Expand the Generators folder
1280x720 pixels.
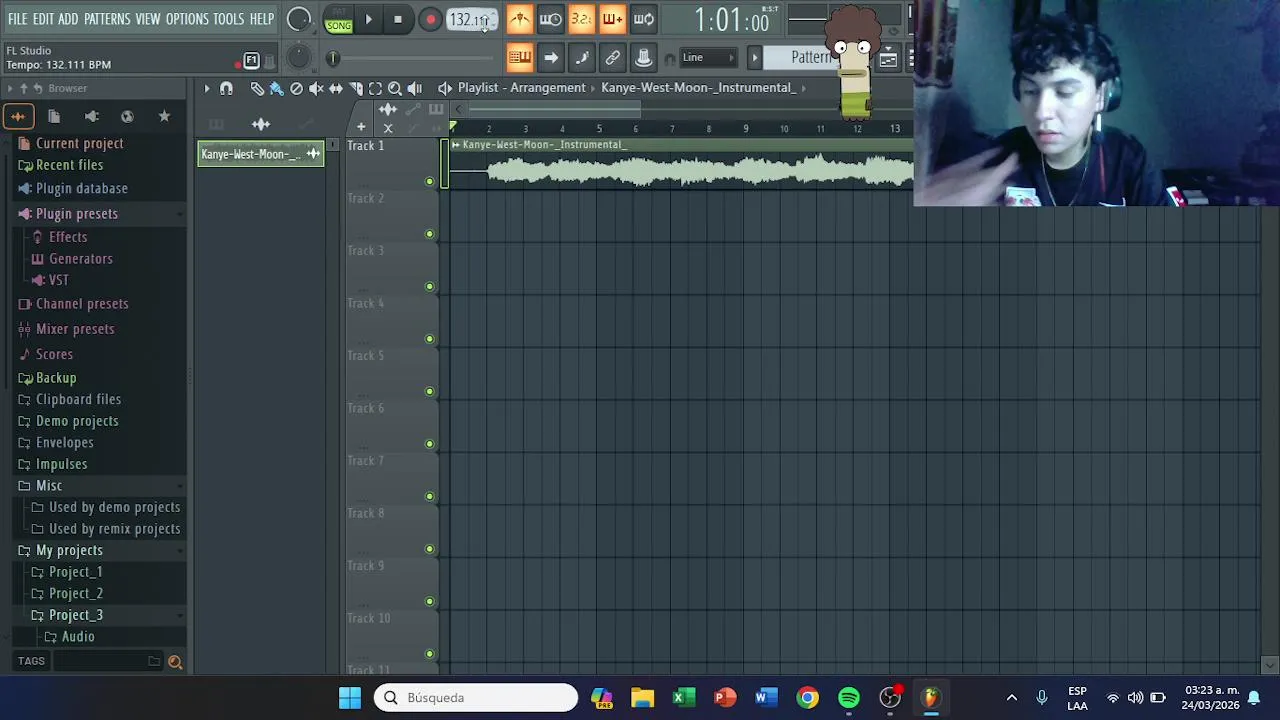pos(81,259)
